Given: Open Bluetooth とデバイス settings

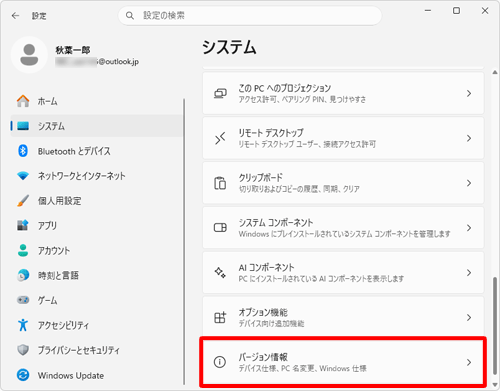Looking at the screenshot, I should click(97, 151).
